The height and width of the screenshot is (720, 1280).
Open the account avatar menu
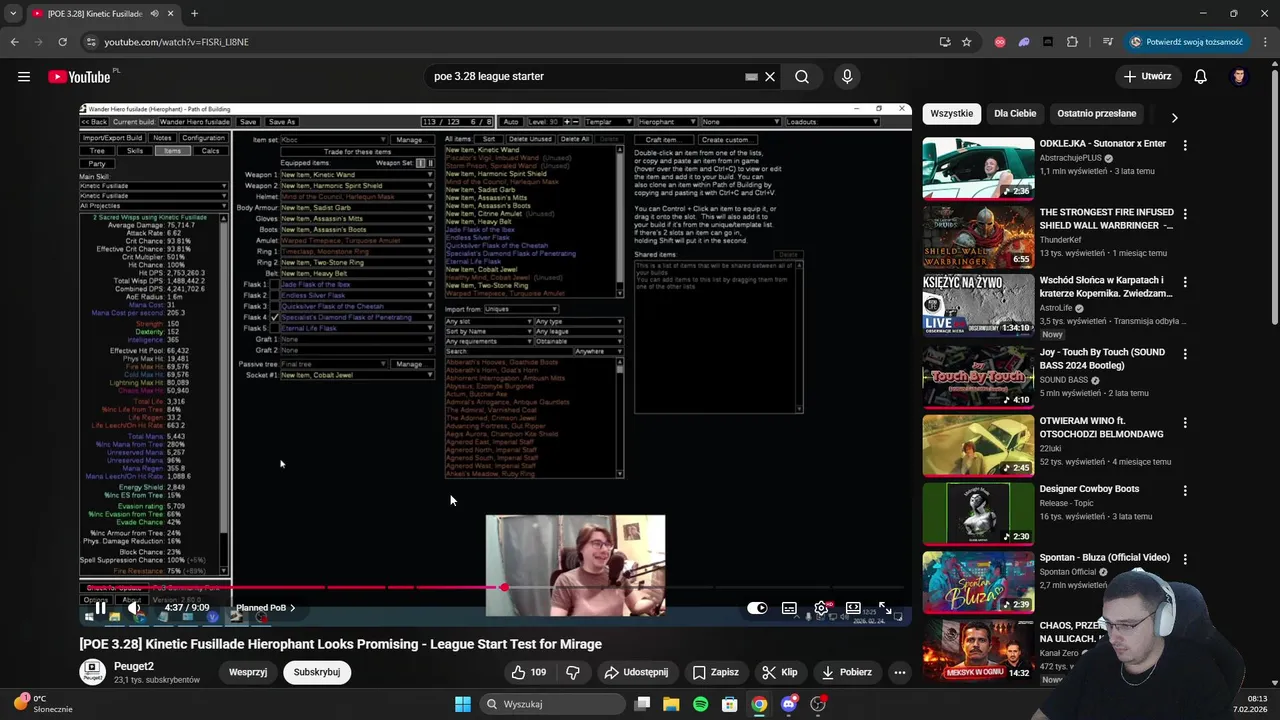coord(1239,77)
